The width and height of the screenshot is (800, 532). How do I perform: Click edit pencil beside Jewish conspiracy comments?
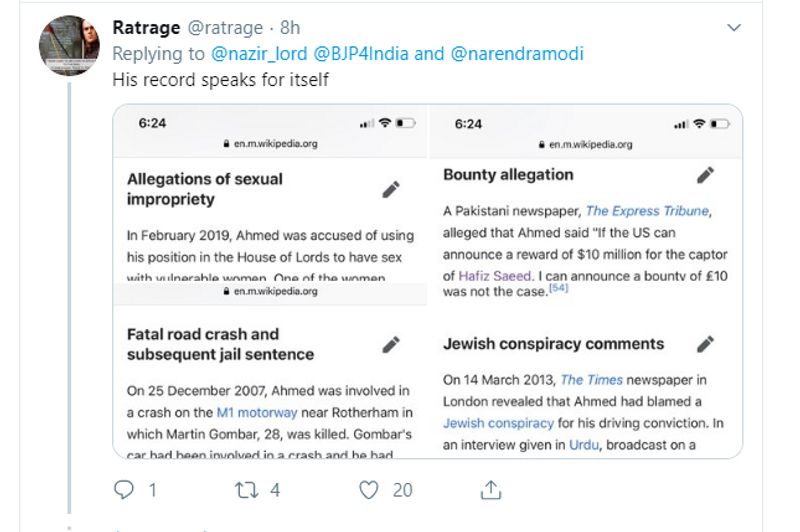(x=706, y=344)
